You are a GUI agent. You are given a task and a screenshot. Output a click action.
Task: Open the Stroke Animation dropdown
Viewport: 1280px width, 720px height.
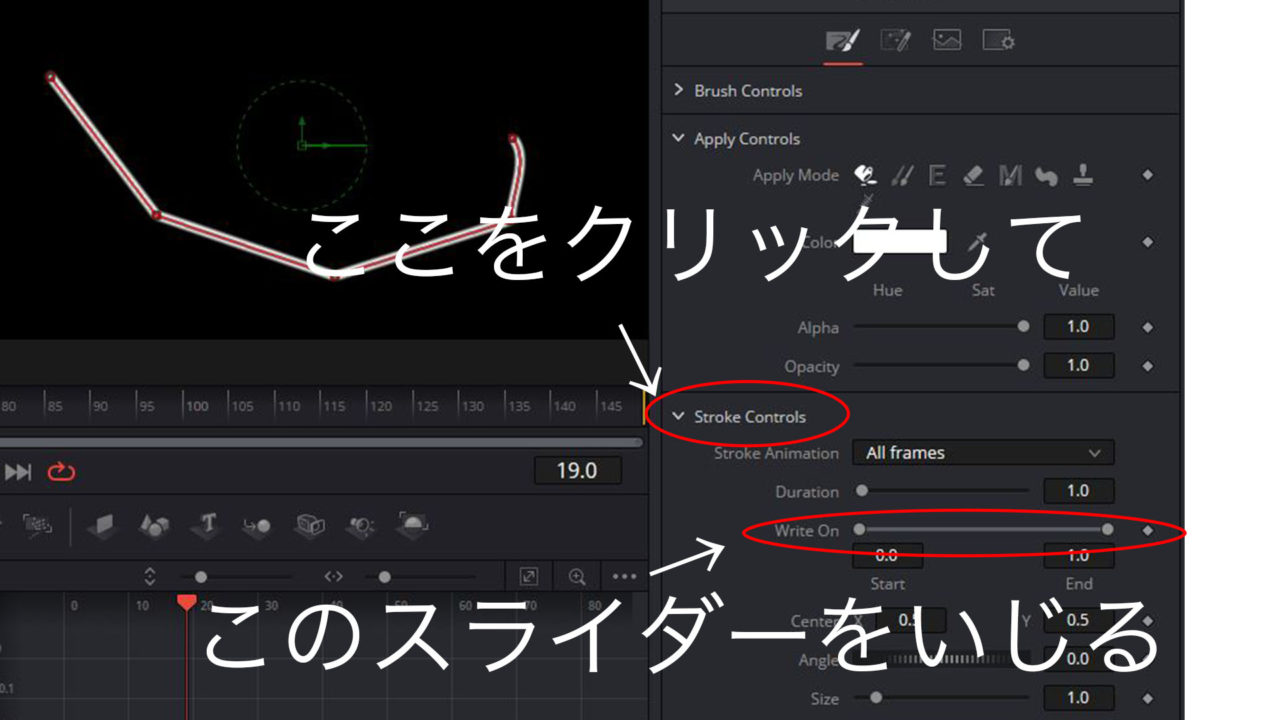tap(983, 453)
